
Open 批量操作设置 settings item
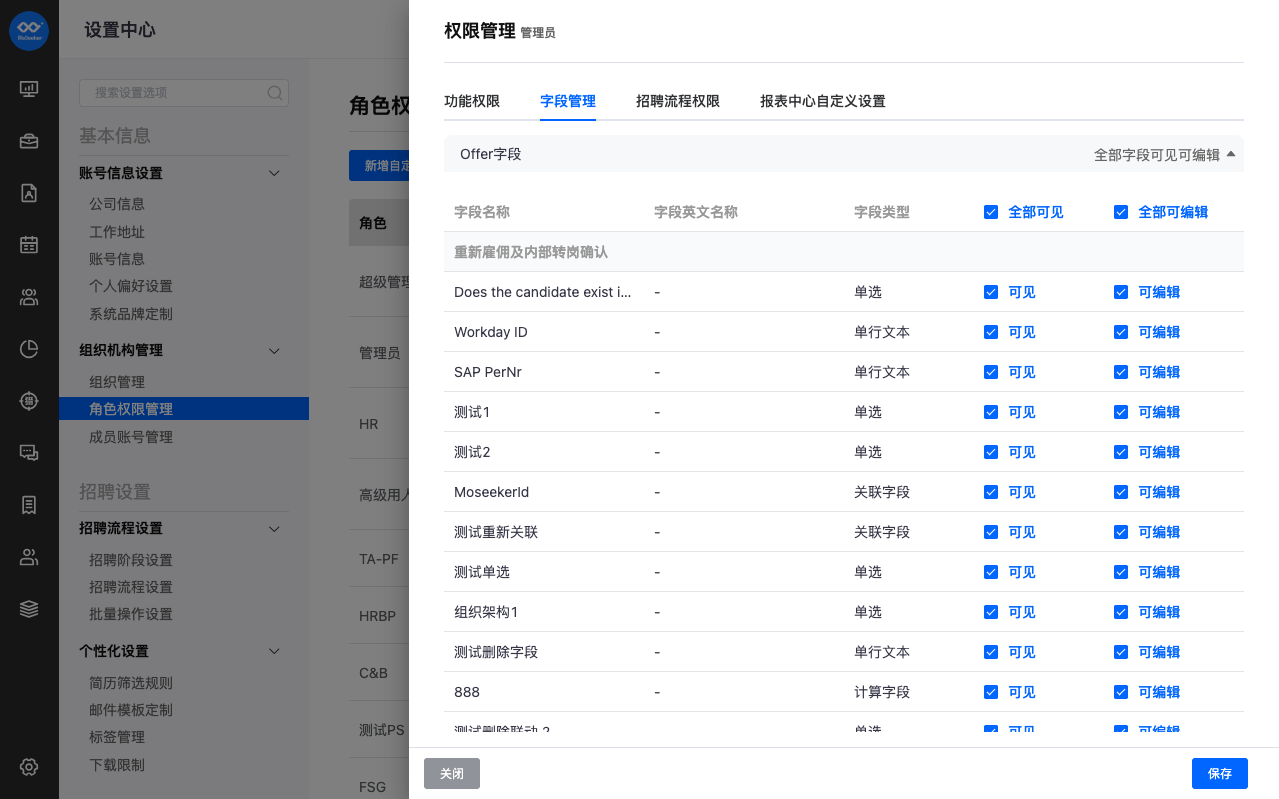coord(131,614)
